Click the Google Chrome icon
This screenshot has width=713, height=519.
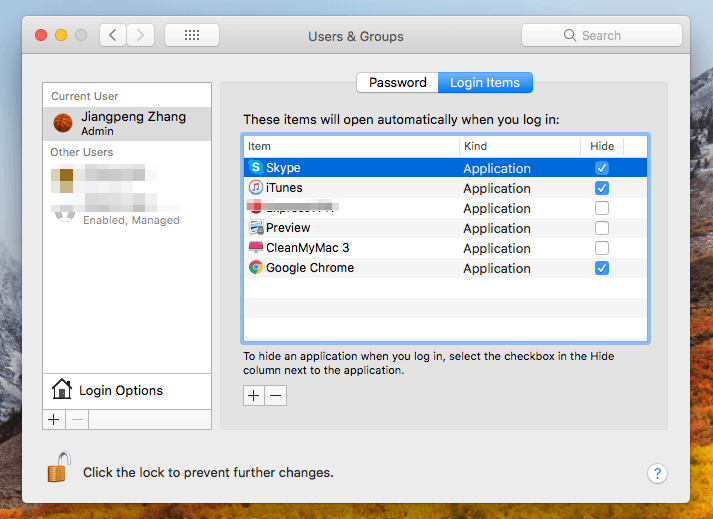coord(256,268)
